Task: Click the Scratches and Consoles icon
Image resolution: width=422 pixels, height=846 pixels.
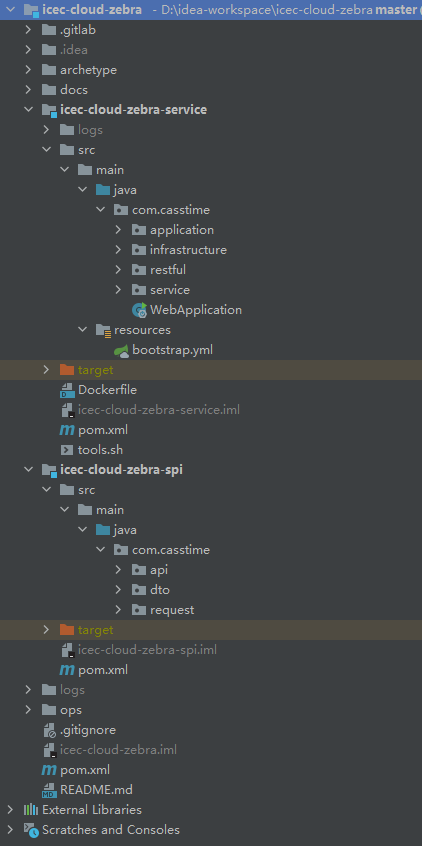Action: pyautogui.click(x=31, y=830)
